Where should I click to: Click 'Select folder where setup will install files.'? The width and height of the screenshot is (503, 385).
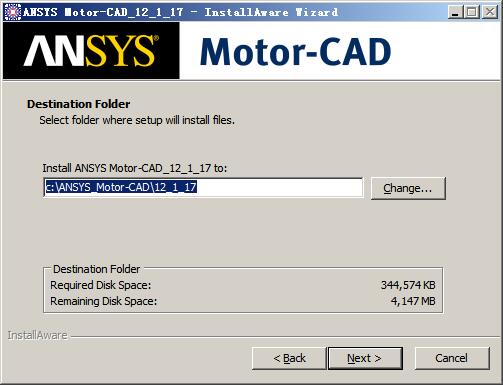pos(137,120)
